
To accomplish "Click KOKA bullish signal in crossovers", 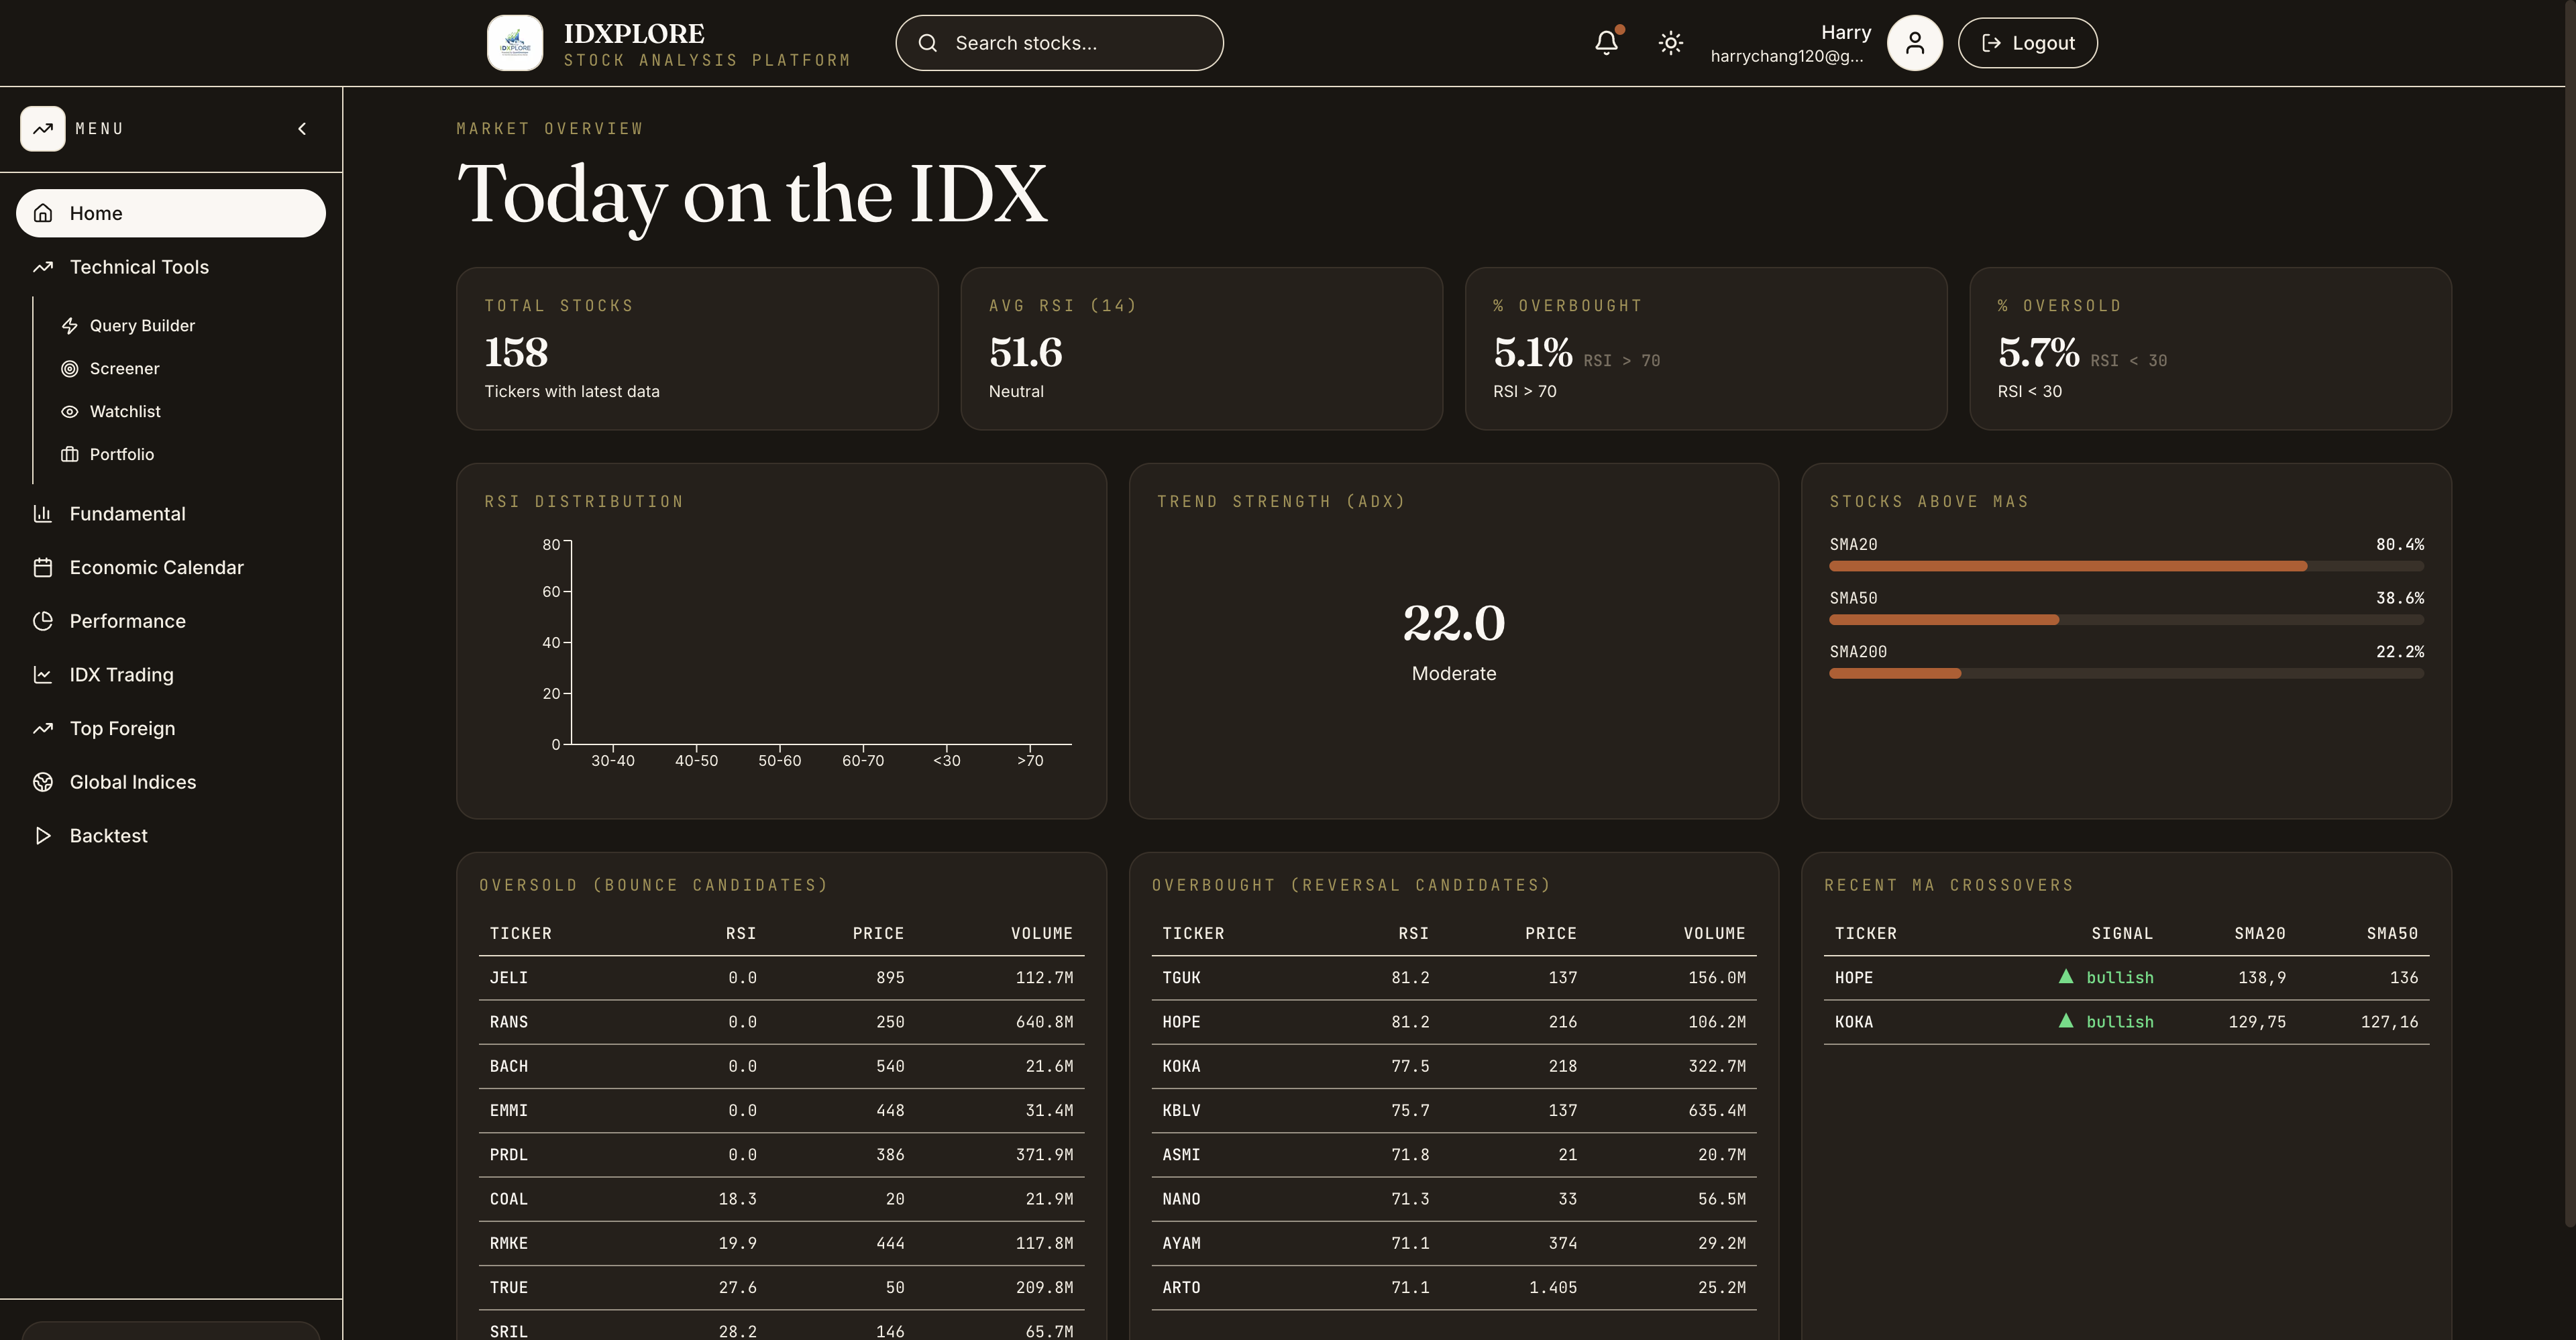I will point(2106,1022).
